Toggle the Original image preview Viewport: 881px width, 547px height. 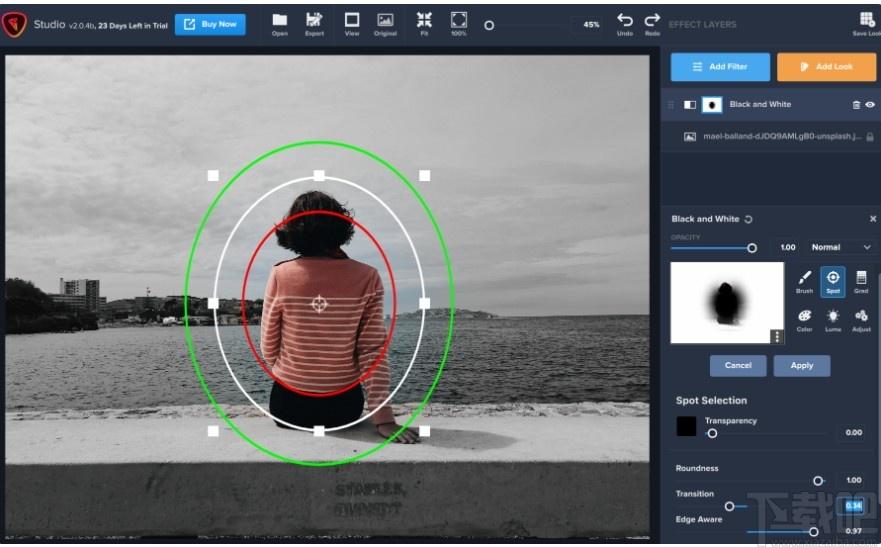pyautogui.click(x=385, y=23)
